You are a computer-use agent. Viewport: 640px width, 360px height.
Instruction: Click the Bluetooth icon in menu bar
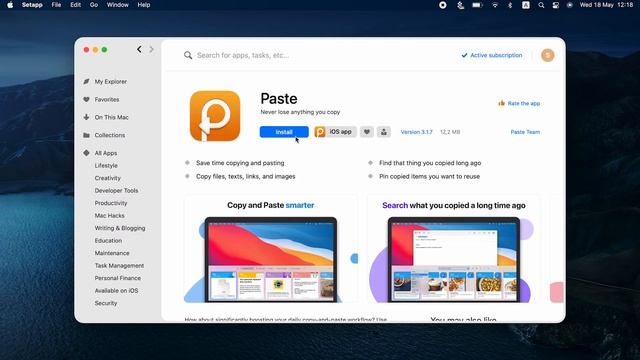(510, 5)
